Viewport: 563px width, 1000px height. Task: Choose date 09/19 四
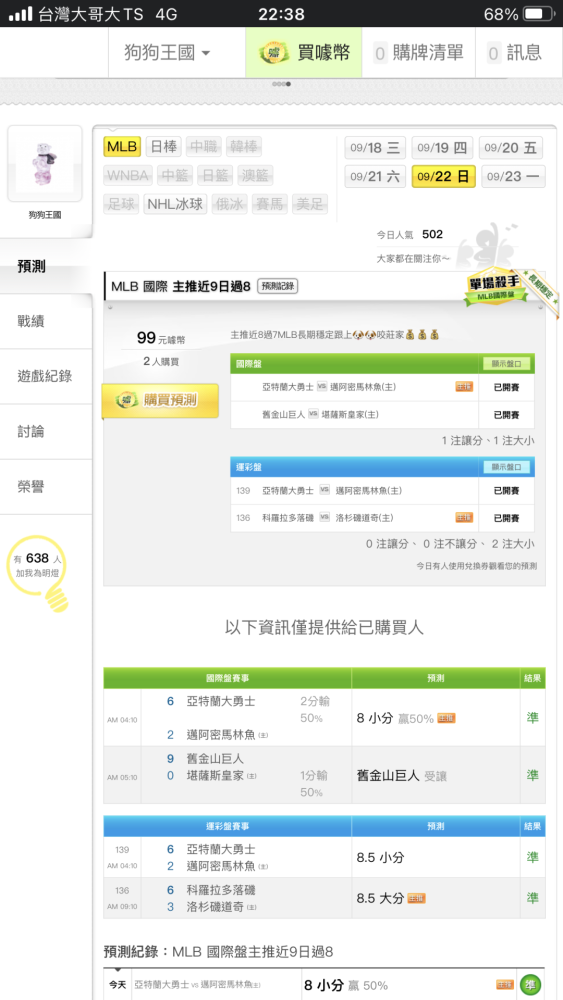point(442,148)
